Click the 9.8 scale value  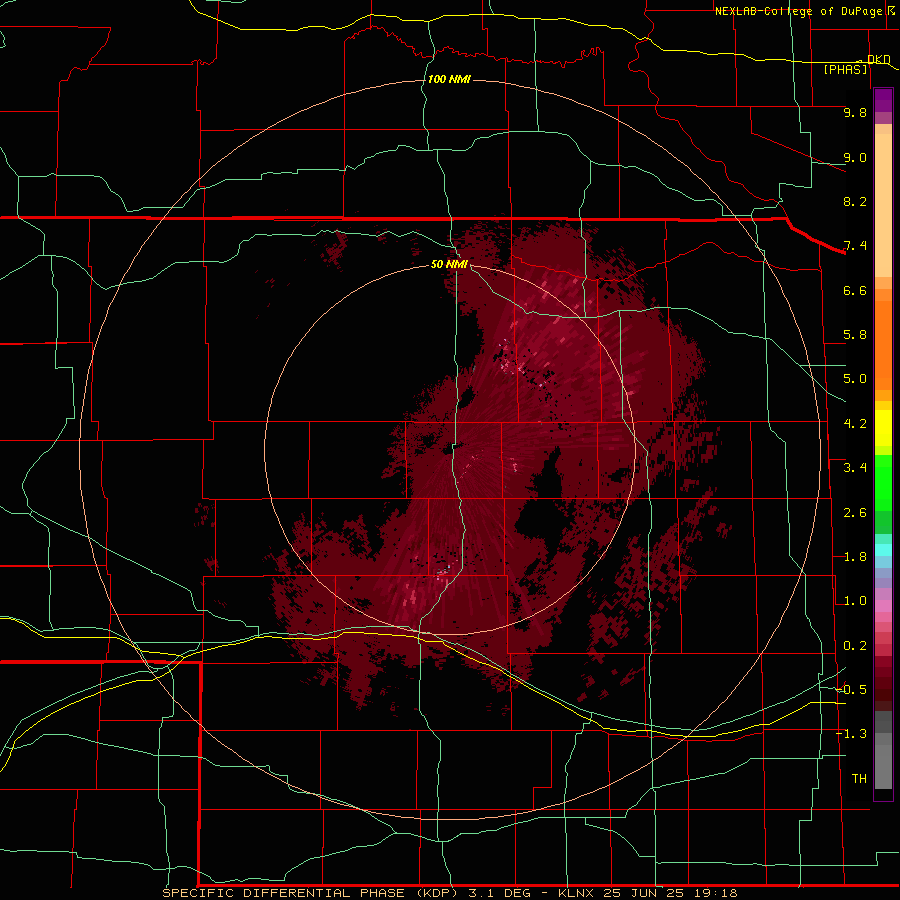pos(855,112)
